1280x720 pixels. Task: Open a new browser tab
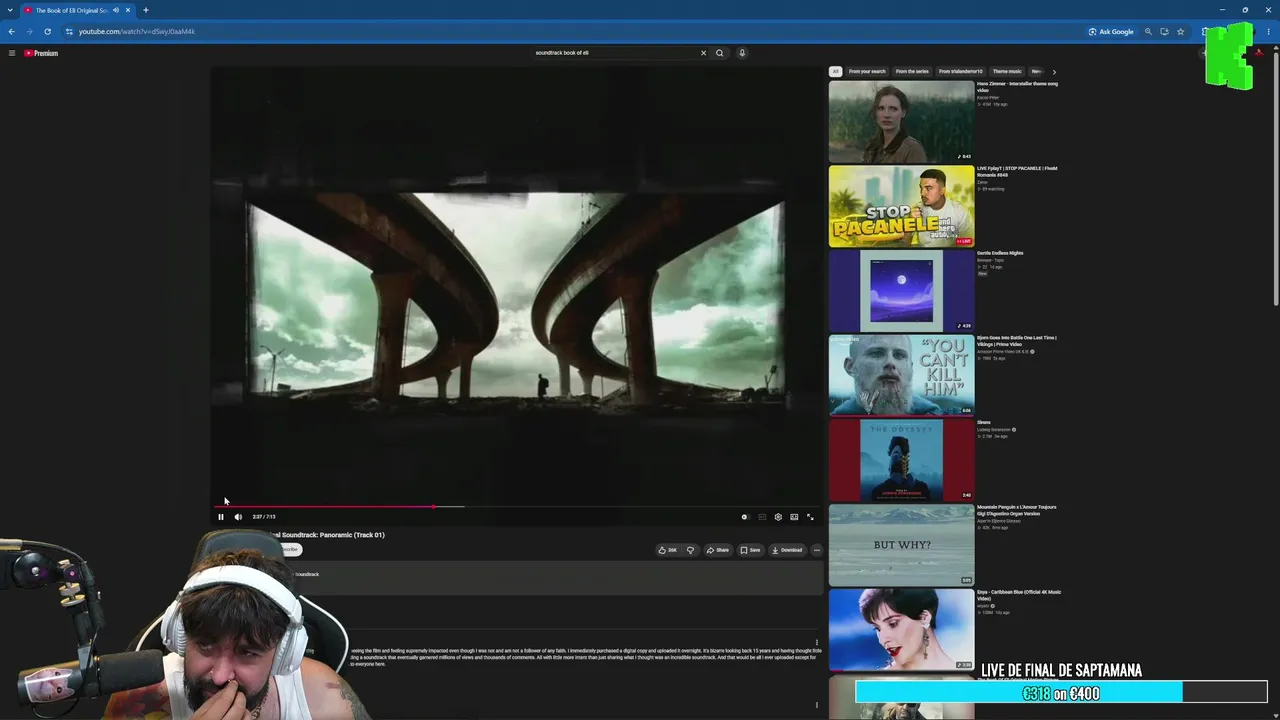point(146,10)
